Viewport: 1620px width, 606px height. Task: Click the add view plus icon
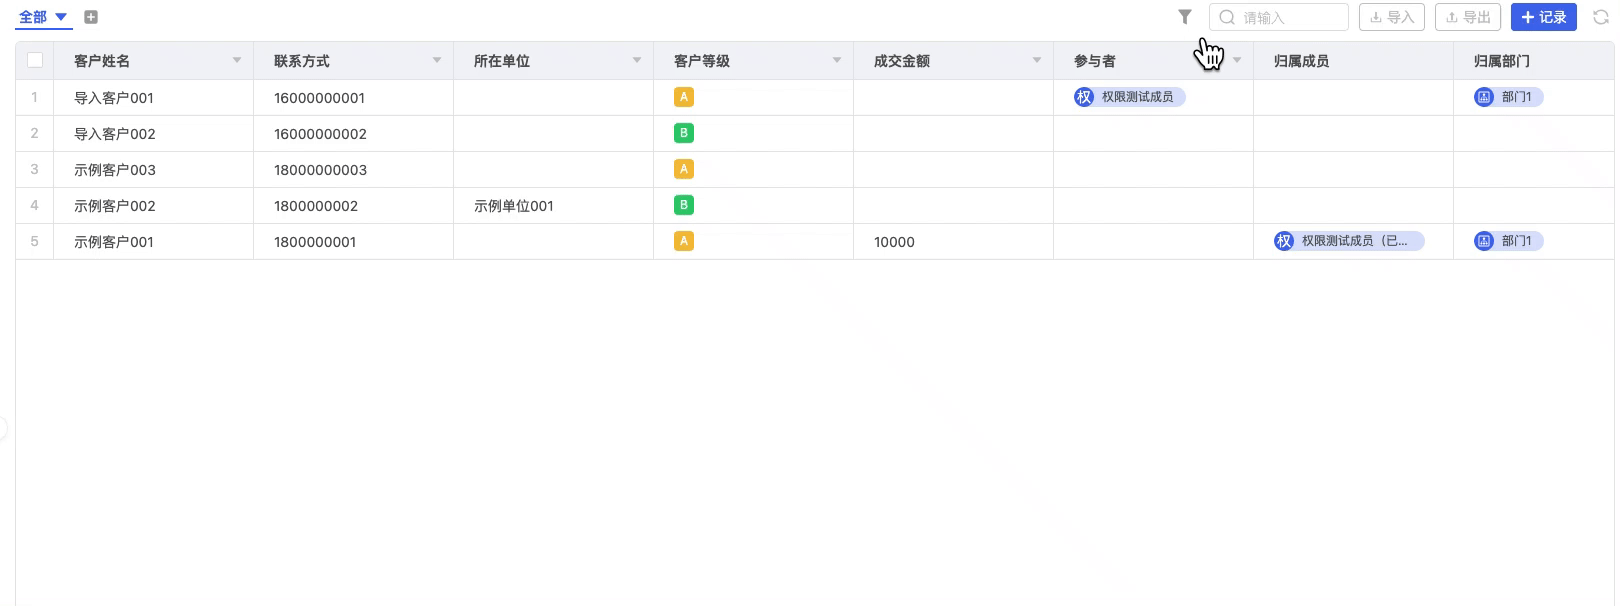click(91, 17)
